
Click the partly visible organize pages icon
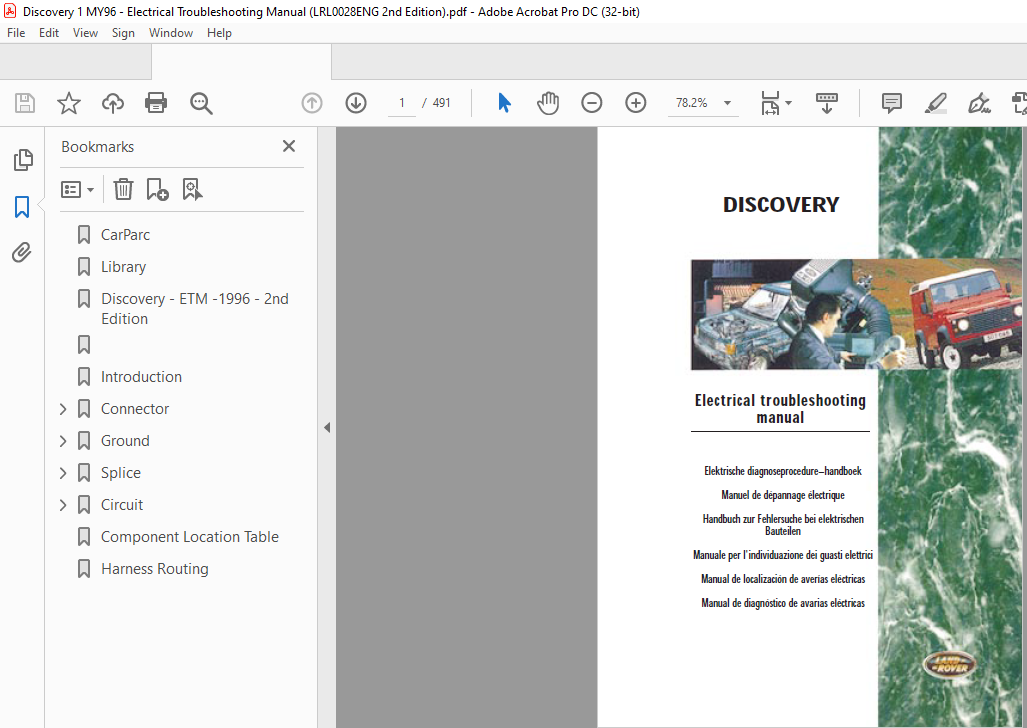[1020, 103]
